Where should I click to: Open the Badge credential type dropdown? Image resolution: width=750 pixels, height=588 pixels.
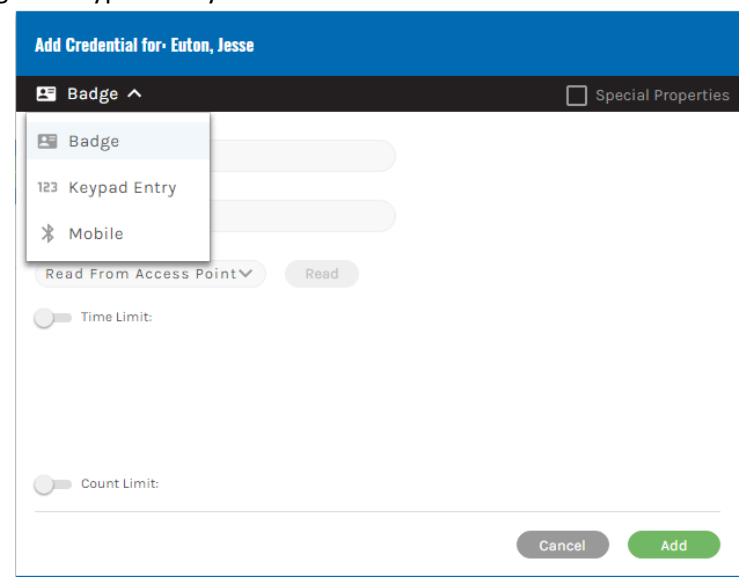tap(89, 94)
